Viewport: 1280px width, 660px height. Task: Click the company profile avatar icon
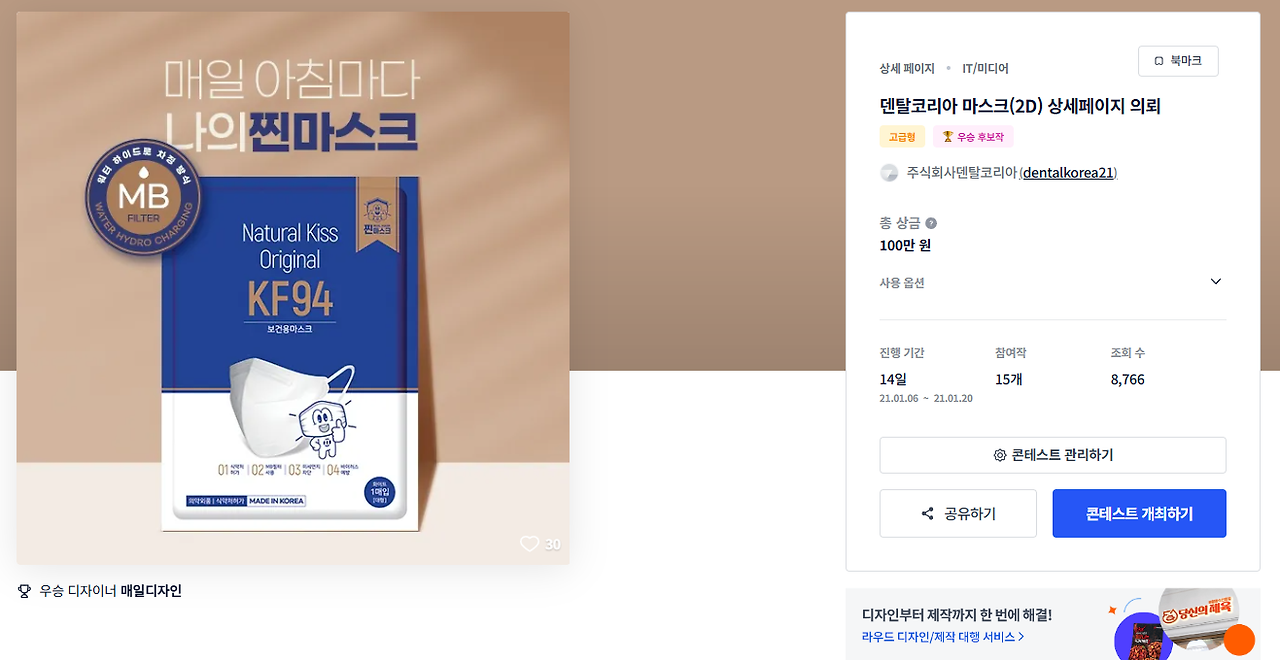[x=889, y=173]
